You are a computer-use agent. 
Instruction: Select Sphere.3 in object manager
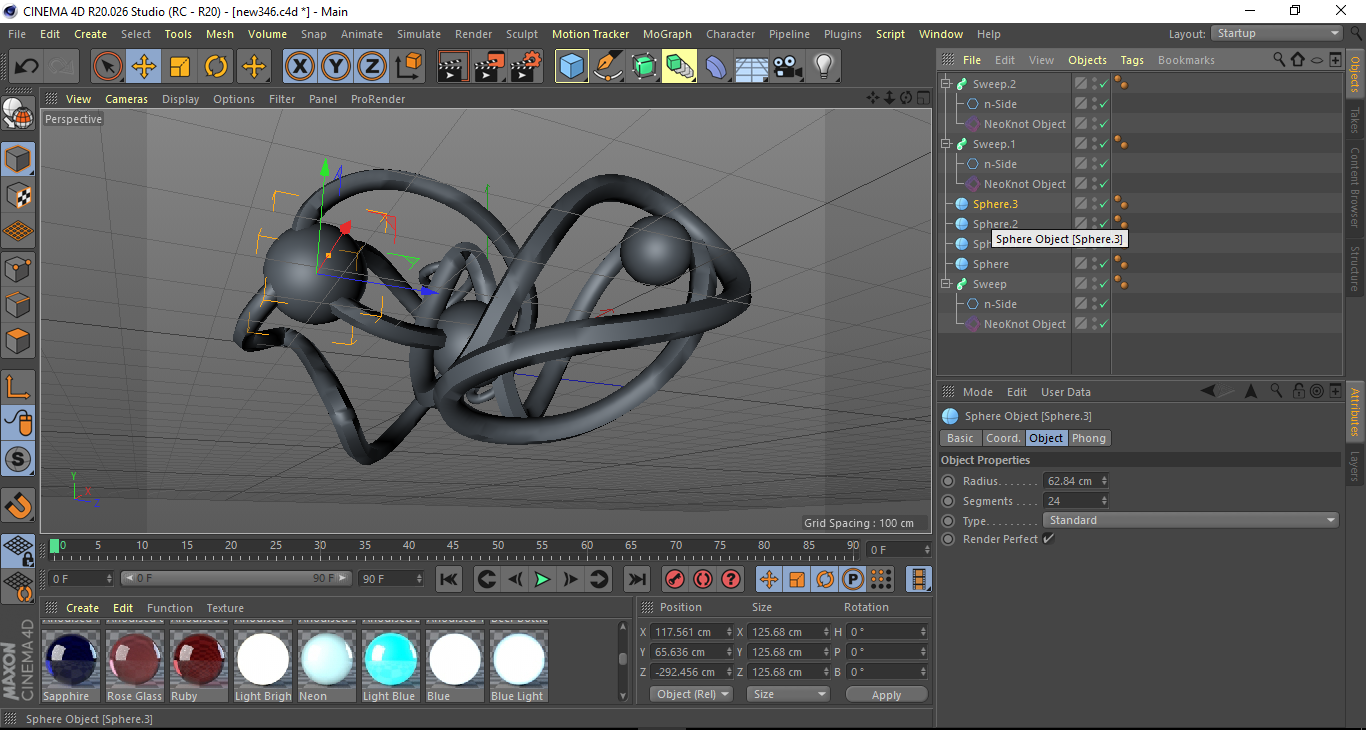click(x=995, y=204)
